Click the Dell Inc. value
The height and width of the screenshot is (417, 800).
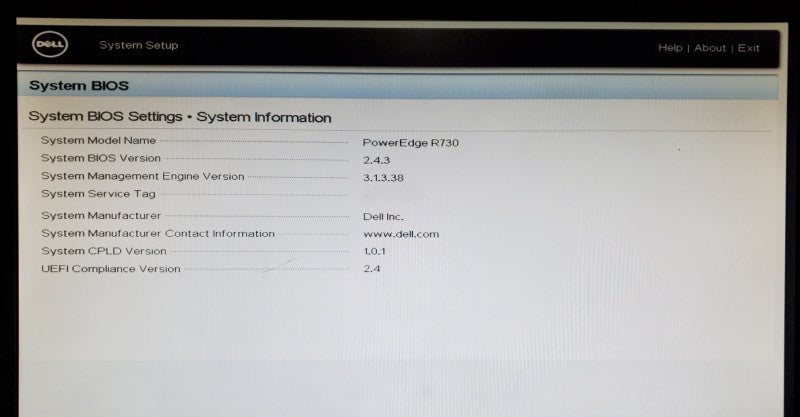pyautogui.click(x=383, y=216)
